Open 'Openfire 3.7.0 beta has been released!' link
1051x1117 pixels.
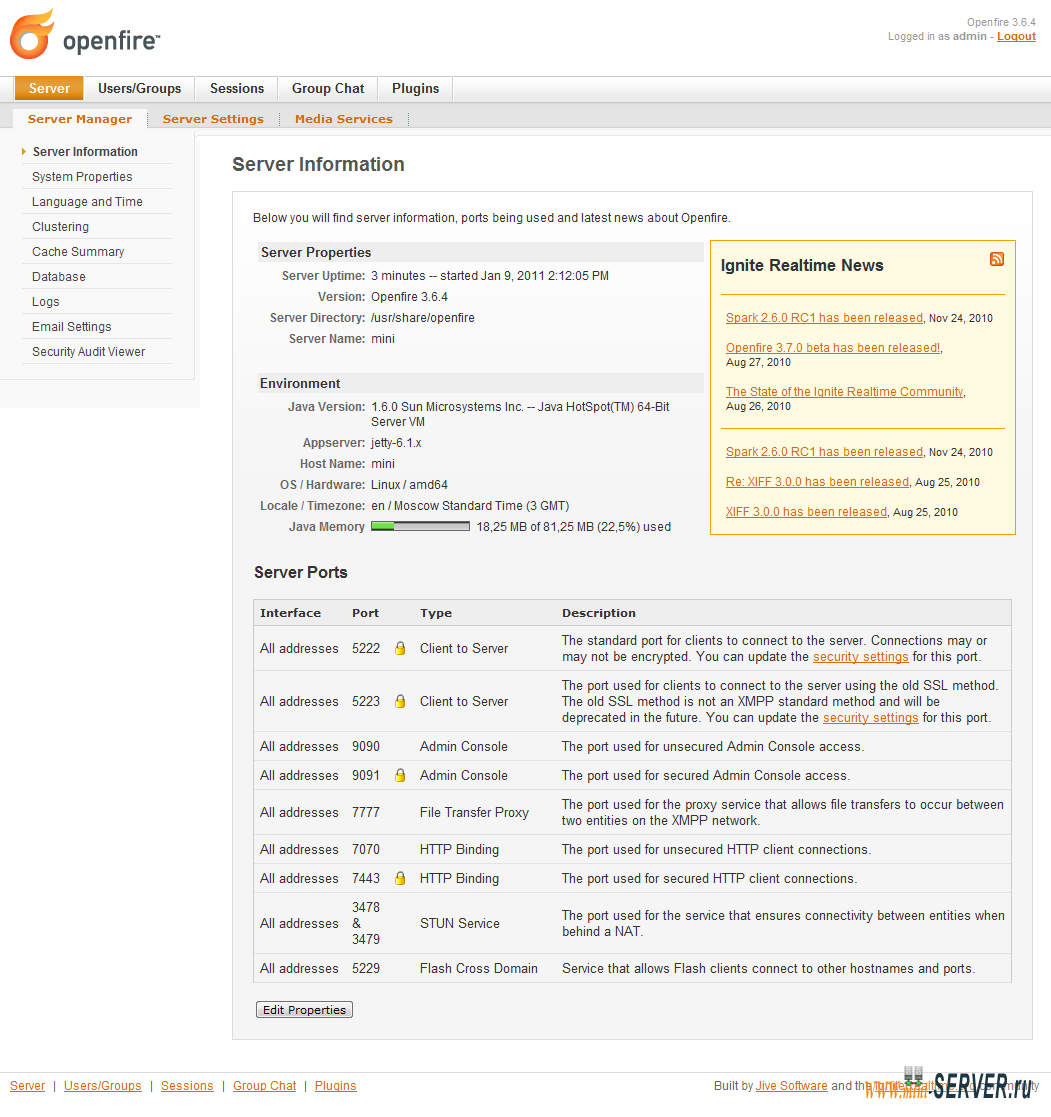(833, 348)
